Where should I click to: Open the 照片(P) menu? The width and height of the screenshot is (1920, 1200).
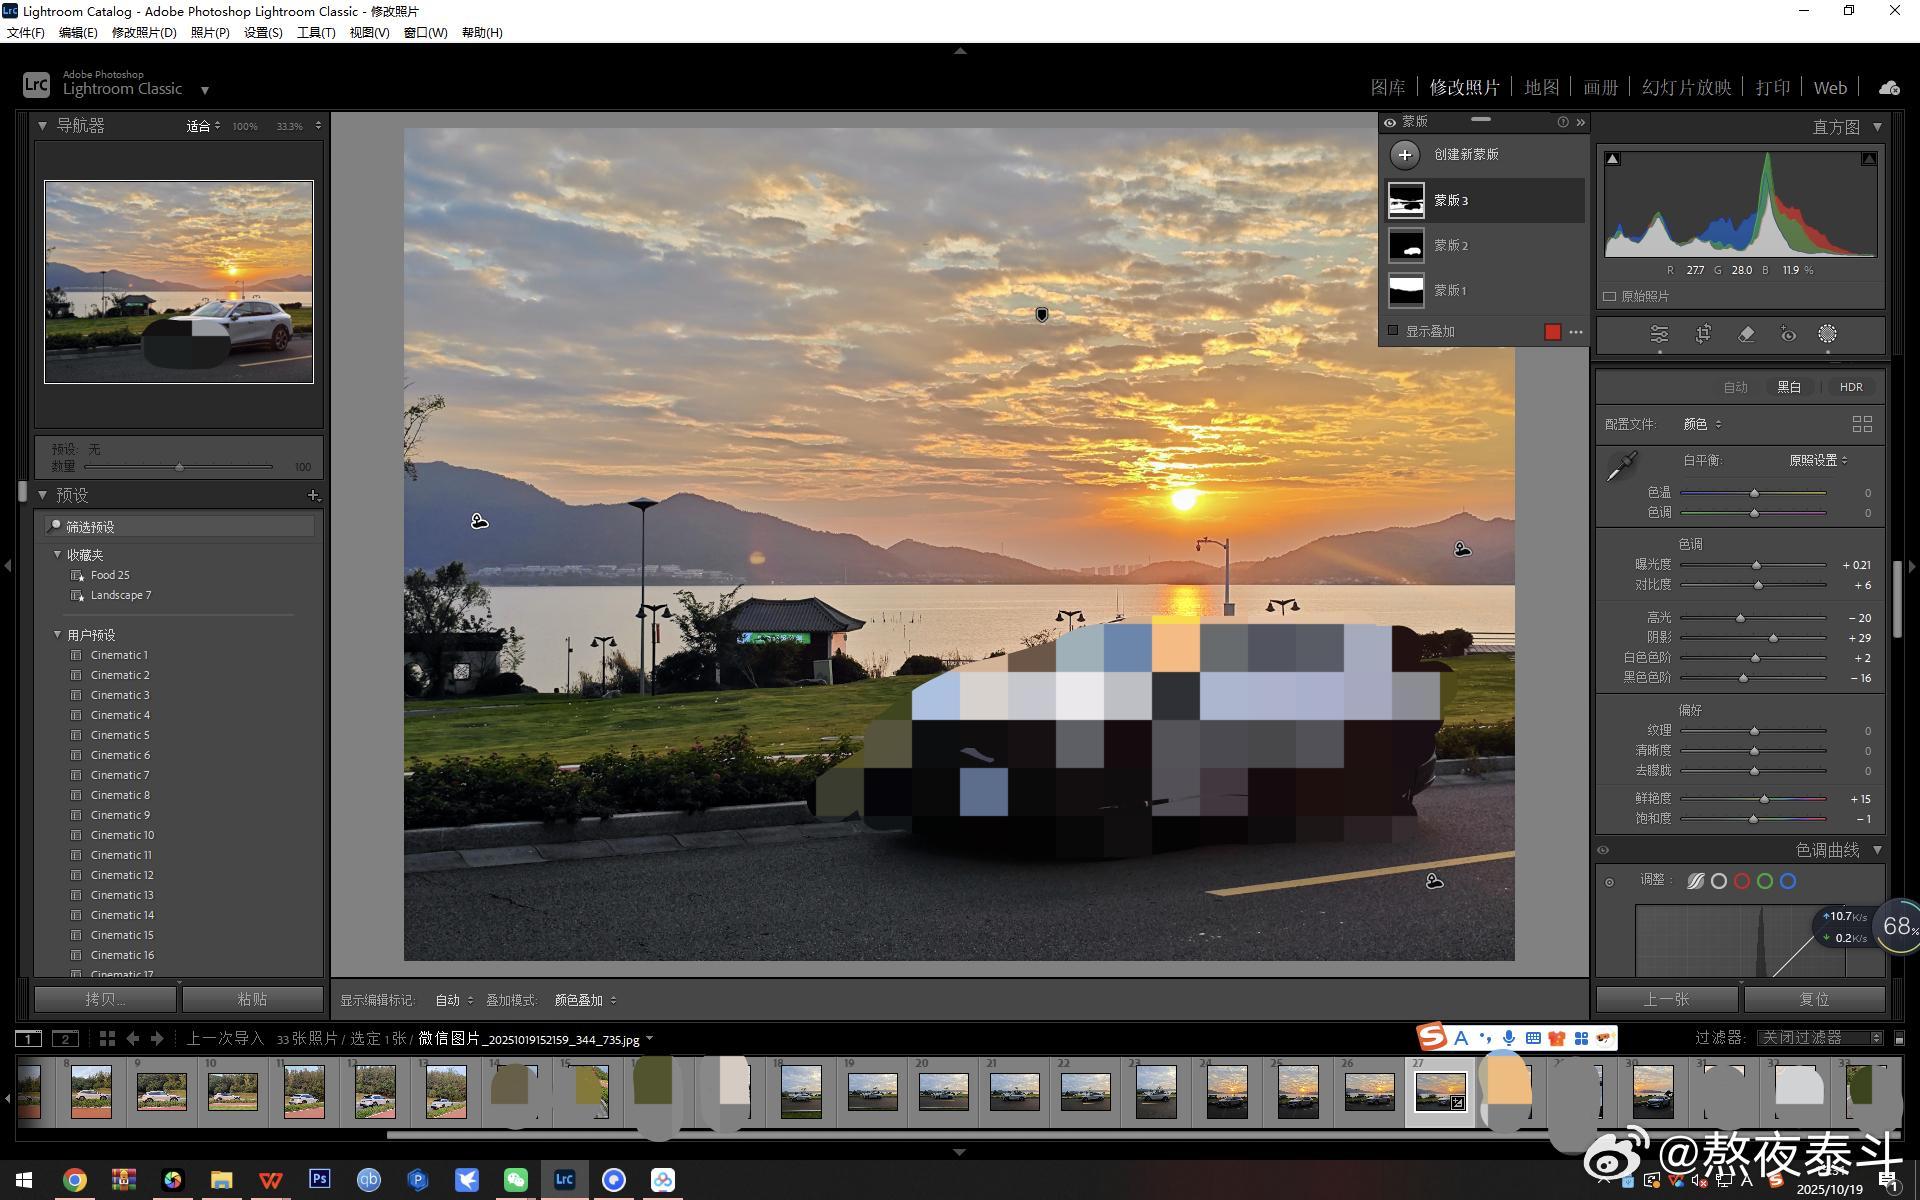point(210,32)
